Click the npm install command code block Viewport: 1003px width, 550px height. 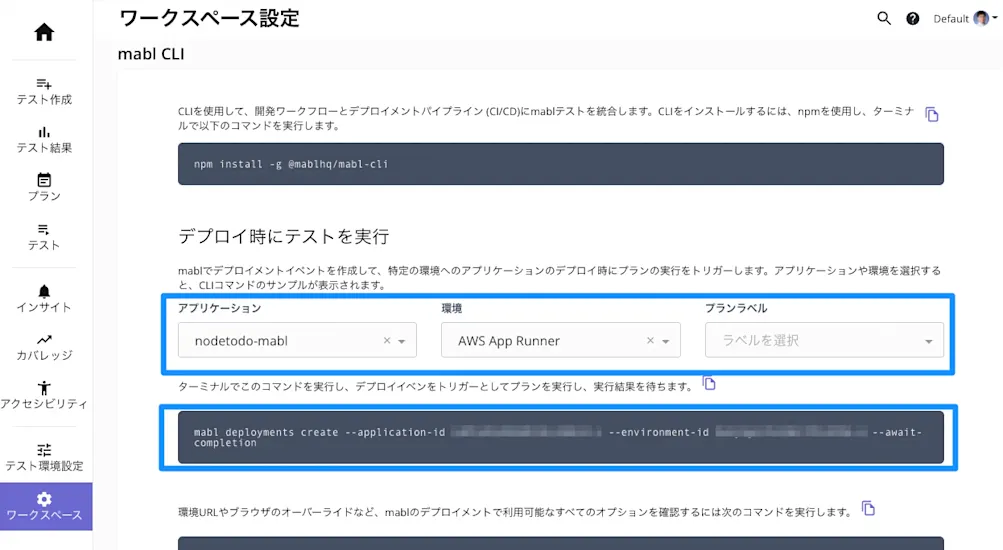pos(560,164)
